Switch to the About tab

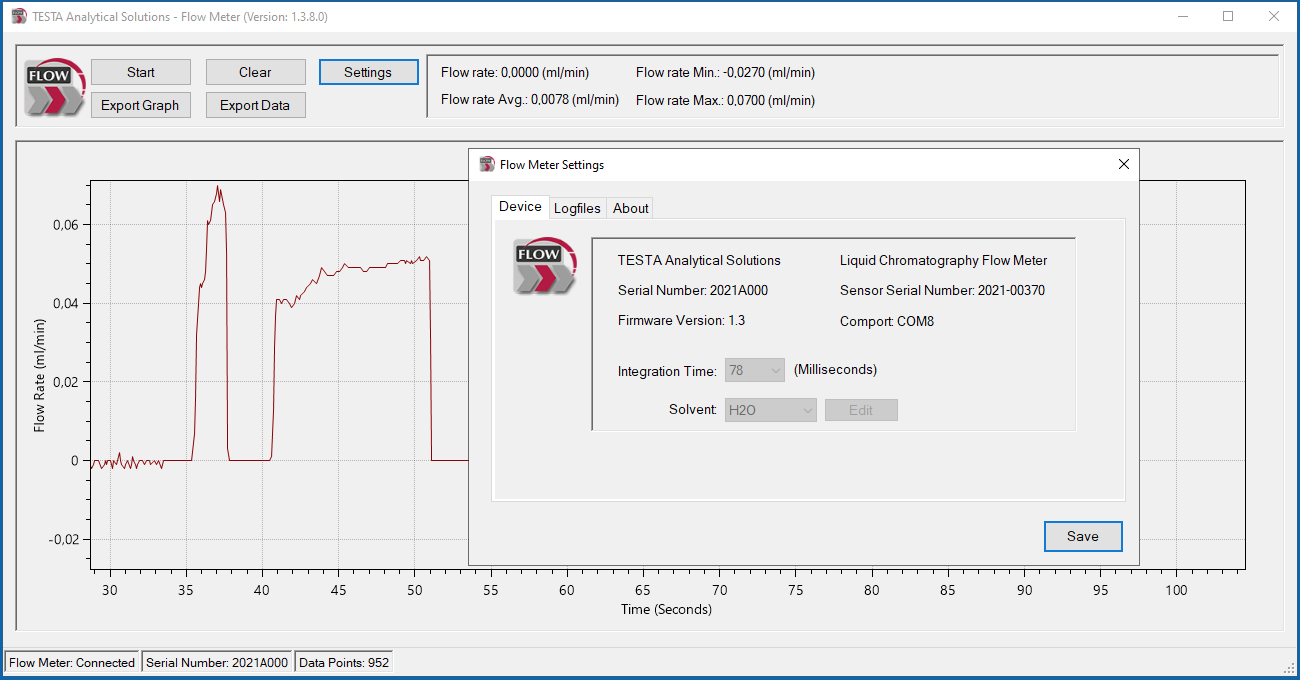click(630, 208)
